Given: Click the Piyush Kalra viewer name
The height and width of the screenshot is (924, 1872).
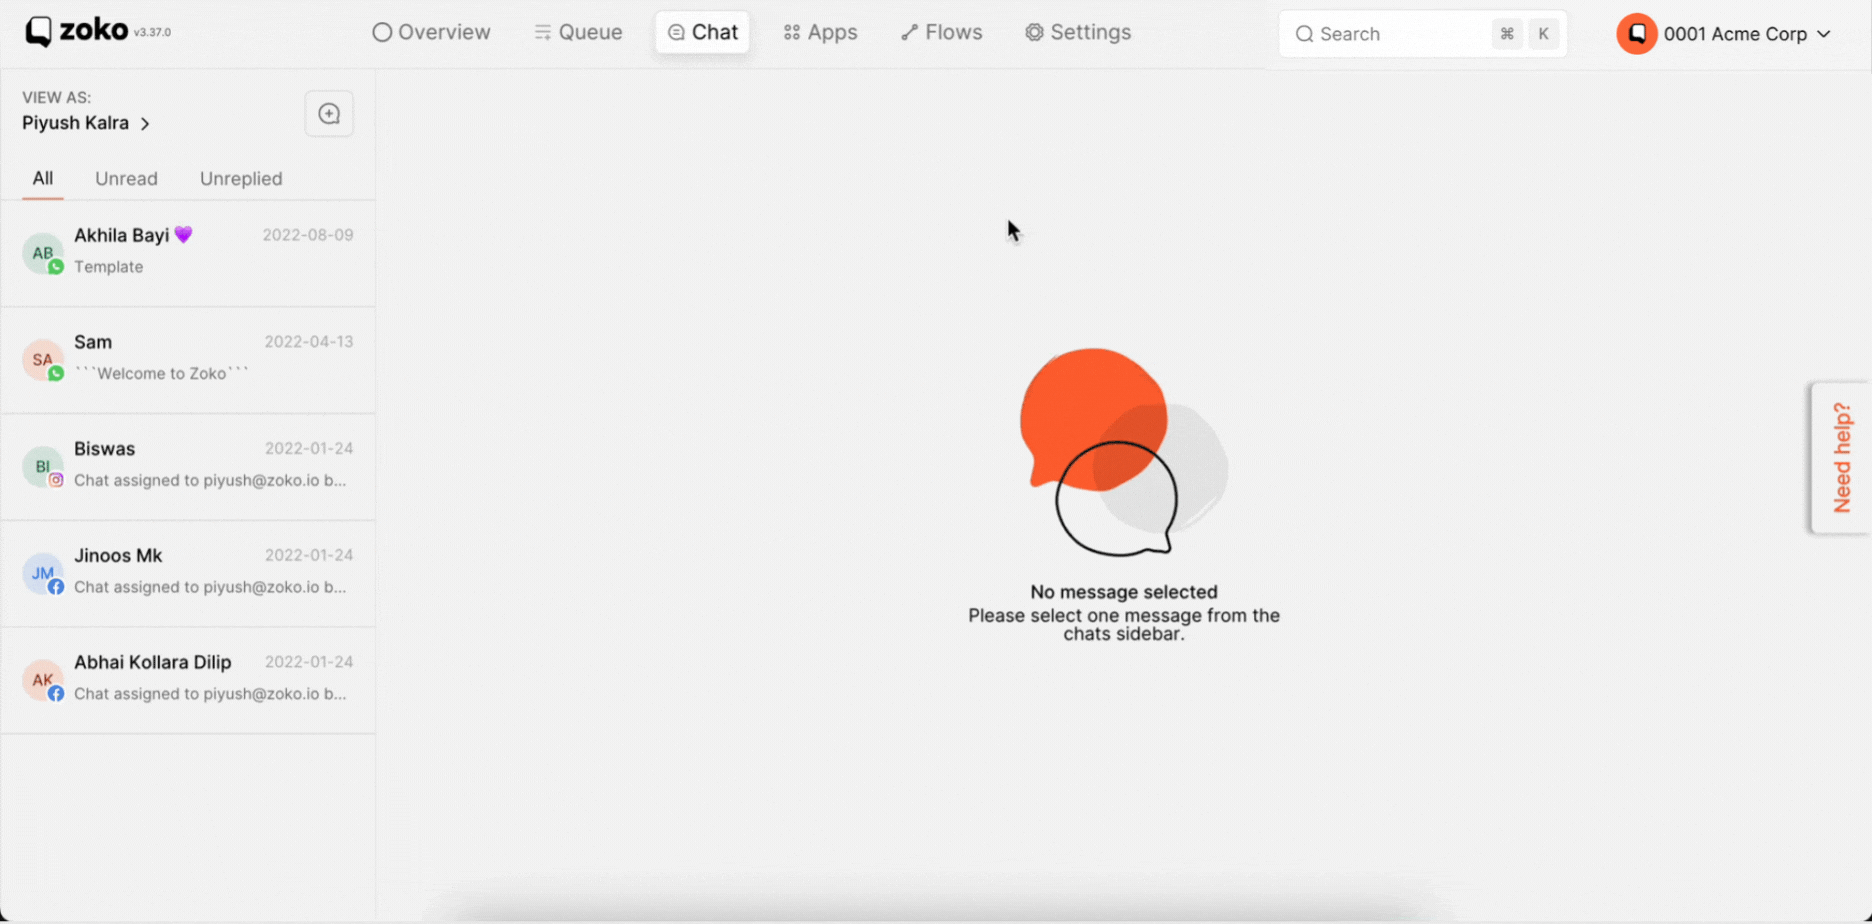Looking at the screenshot, I should tap(76, 123).
